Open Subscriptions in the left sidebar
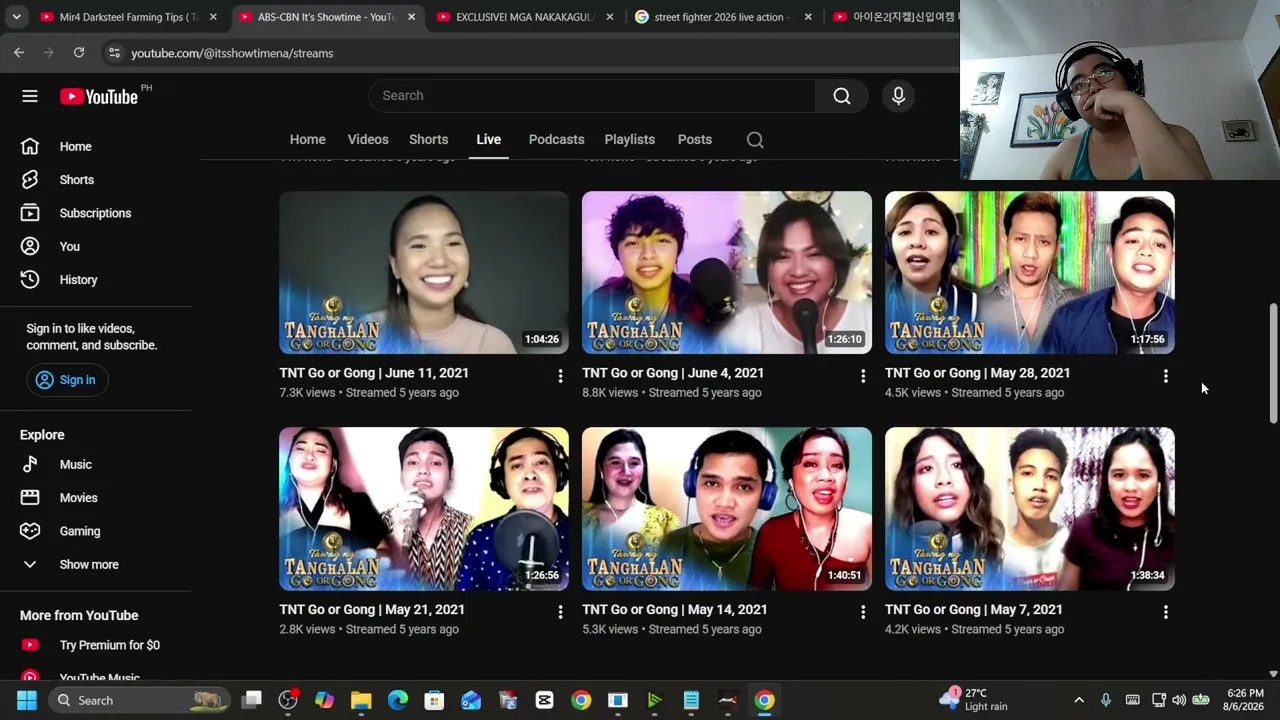 tap(95, 213)
